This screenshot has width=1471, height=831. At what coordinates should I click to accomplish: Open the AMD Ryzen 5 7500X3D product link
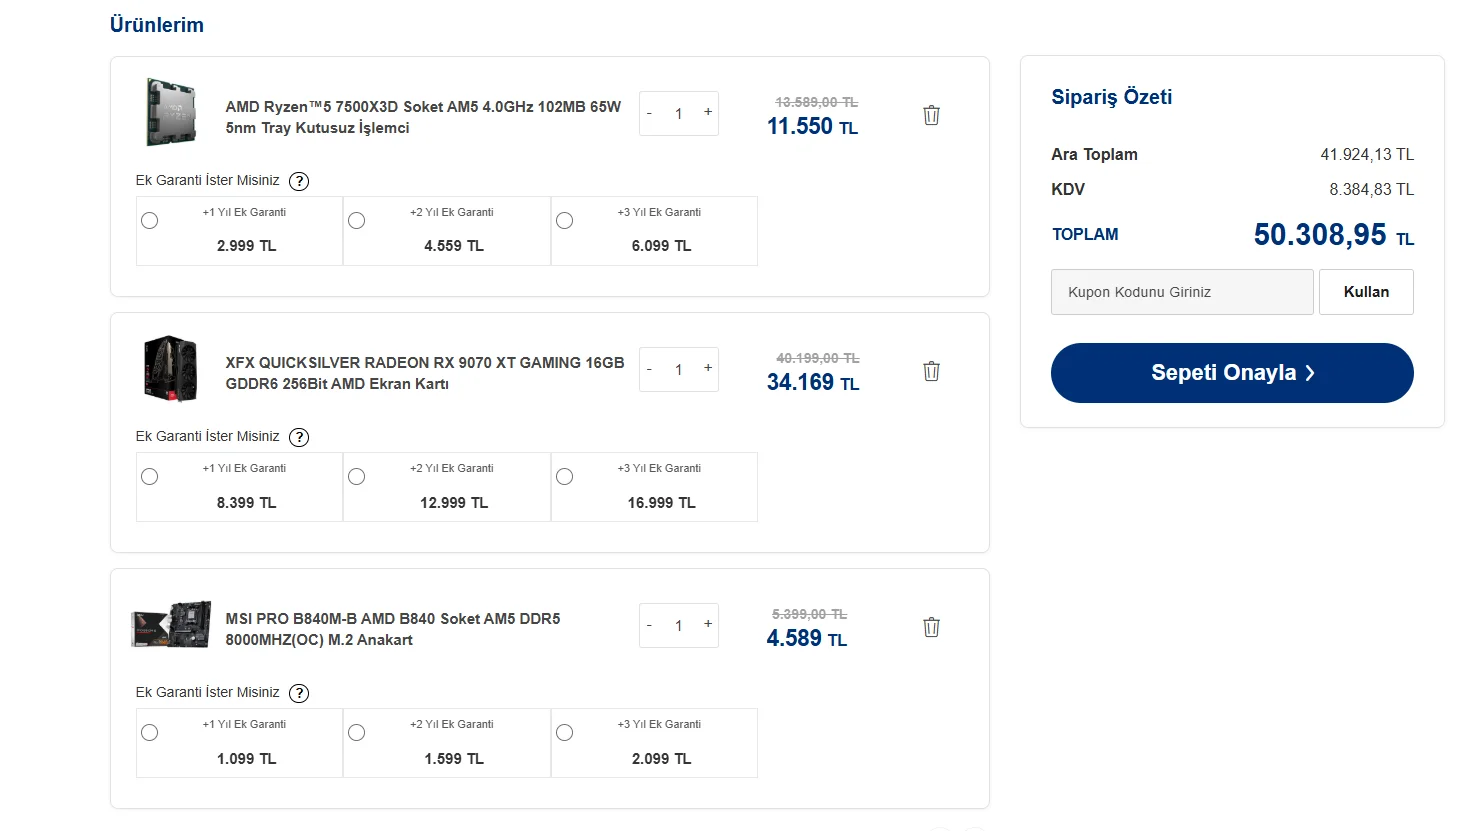coord(423,117)
